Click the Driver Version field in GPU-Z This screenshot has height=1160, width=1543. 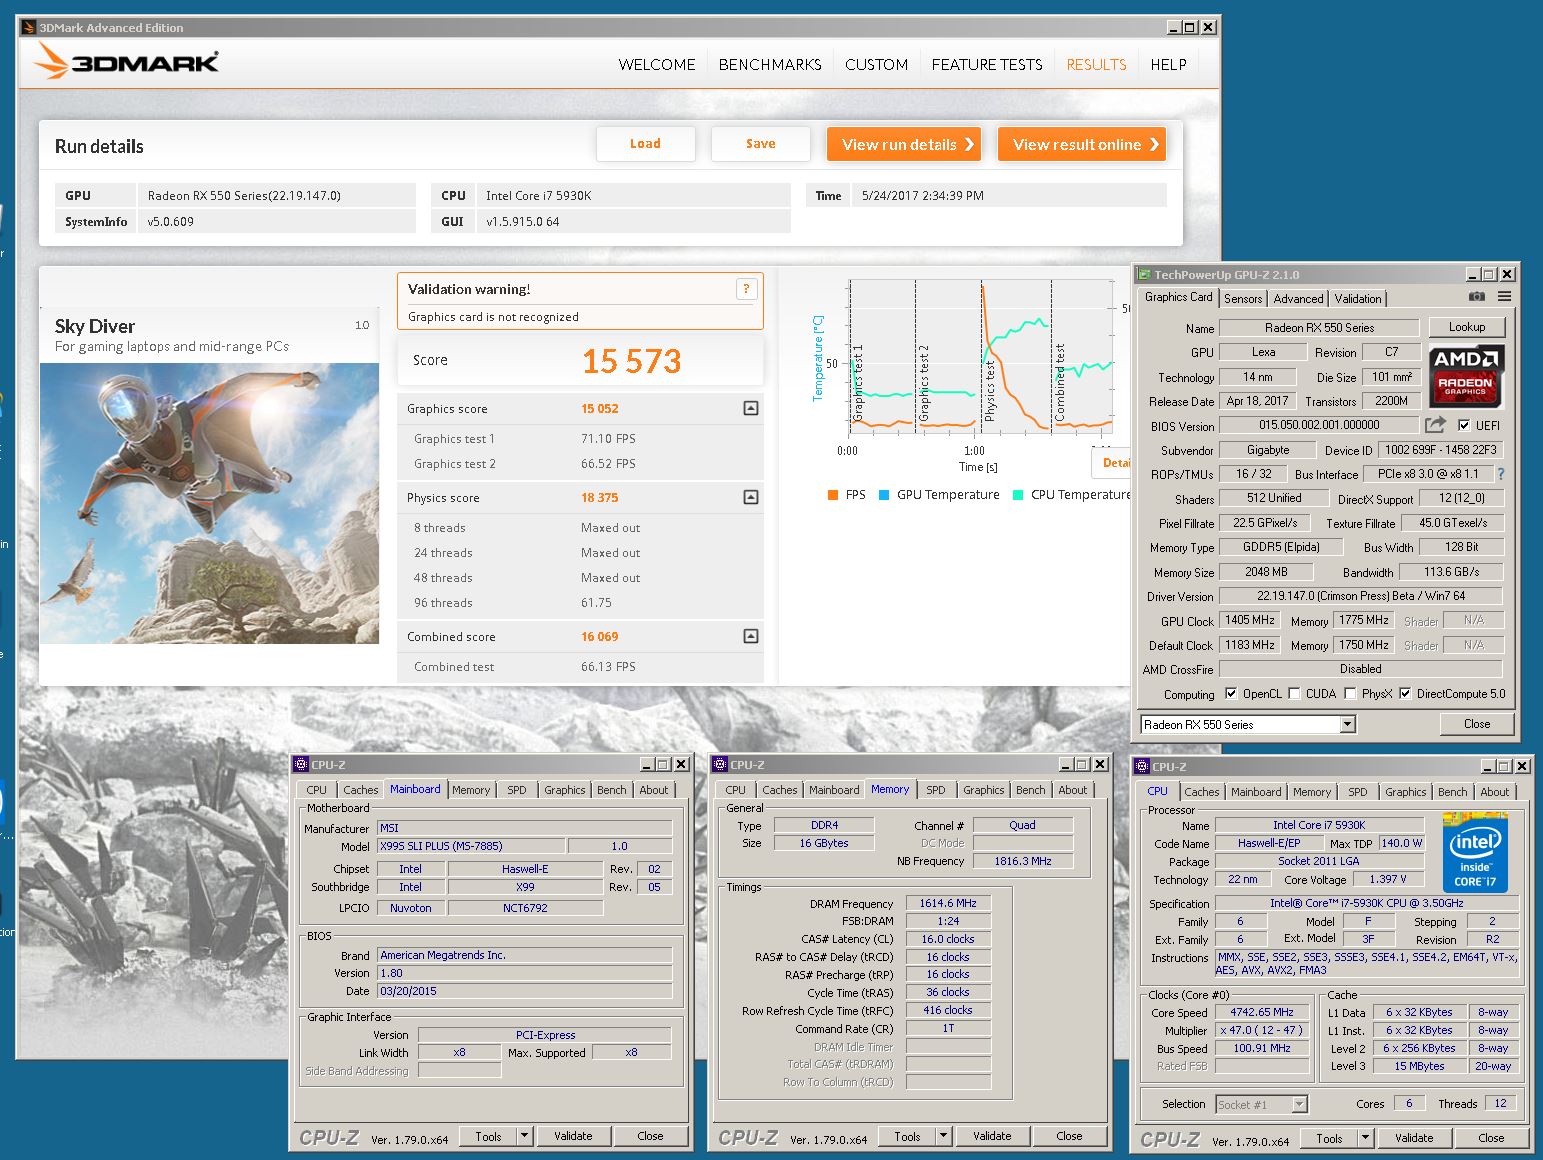coord(1361,596)
